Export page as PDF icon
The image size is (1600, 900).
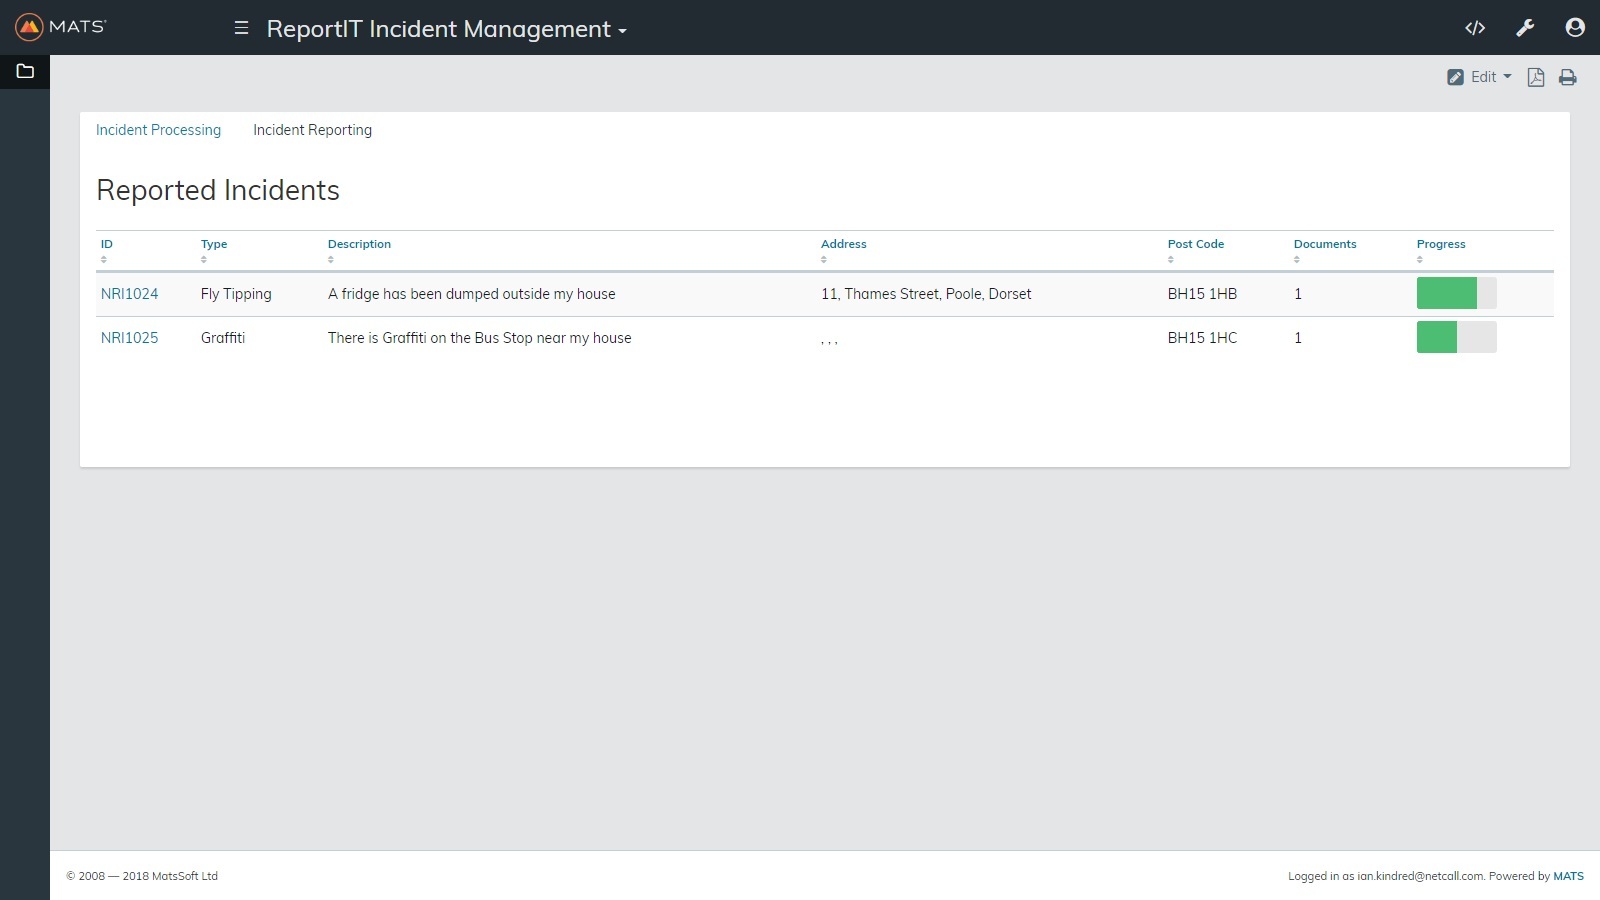pos(1536,77)
